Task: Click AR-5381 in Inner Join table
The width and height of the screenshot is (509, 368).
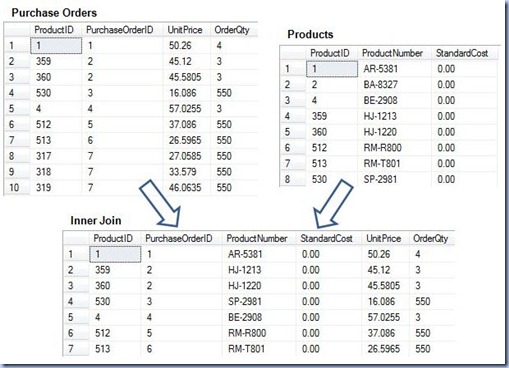Action: tap(245, 254)
